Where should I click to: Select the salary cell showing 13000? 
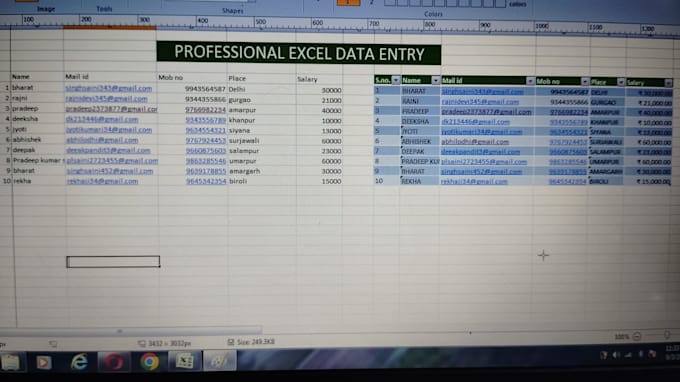(x=331, y=131)
